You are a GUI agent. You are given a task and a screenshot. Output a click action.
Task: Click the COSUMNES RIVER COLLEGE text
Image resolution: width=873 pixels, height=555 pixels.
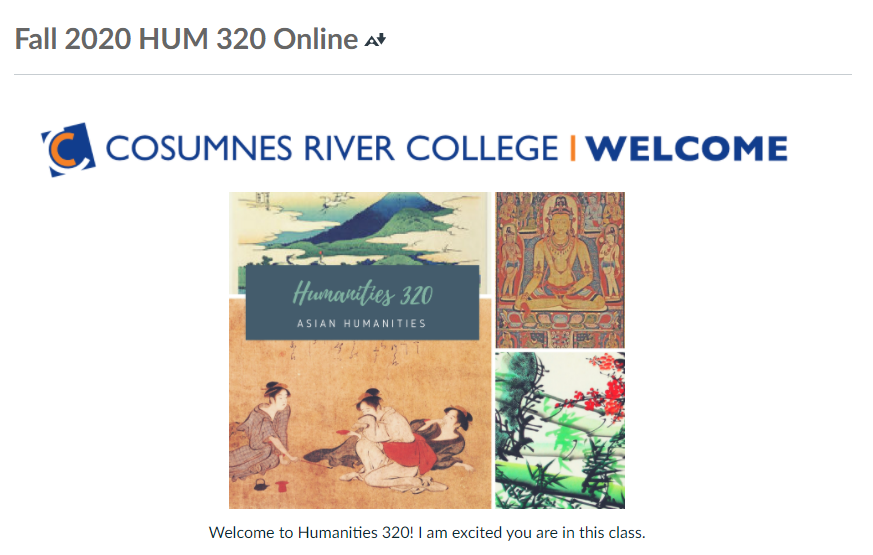(x=332, y=149)
